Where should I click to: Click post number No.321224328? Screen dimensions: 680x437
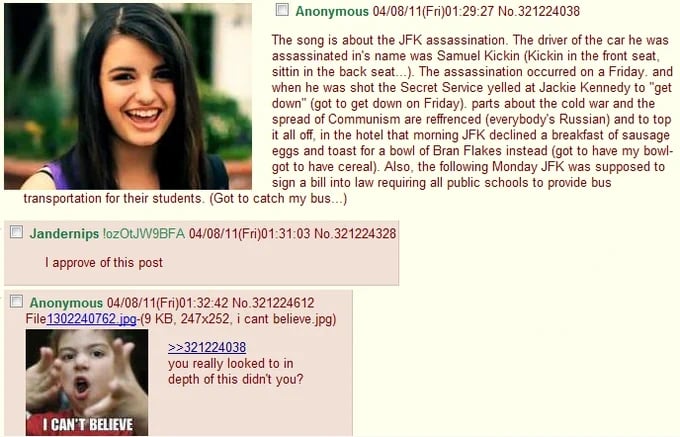355,234
